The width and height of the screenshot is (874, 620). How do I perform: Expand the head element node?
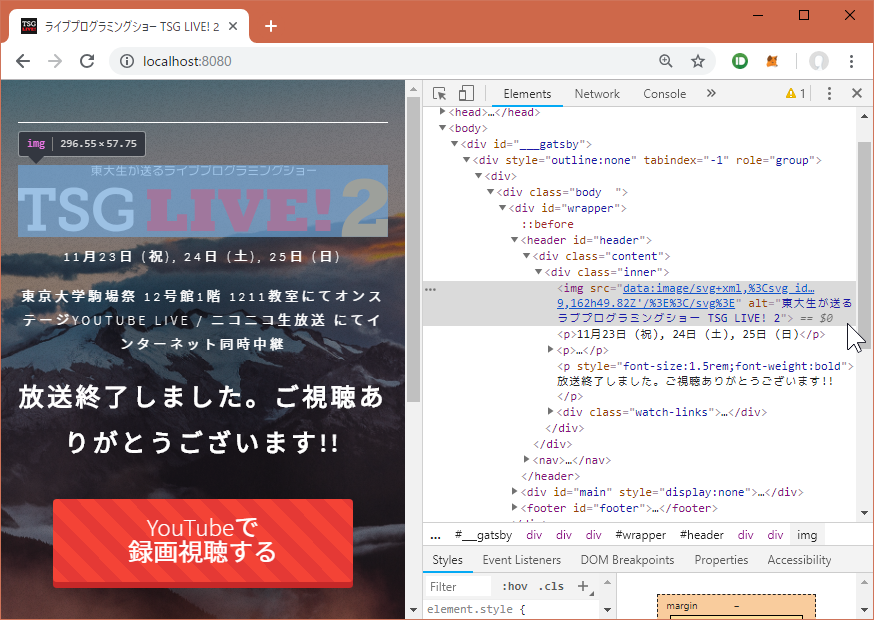point(443,112)
